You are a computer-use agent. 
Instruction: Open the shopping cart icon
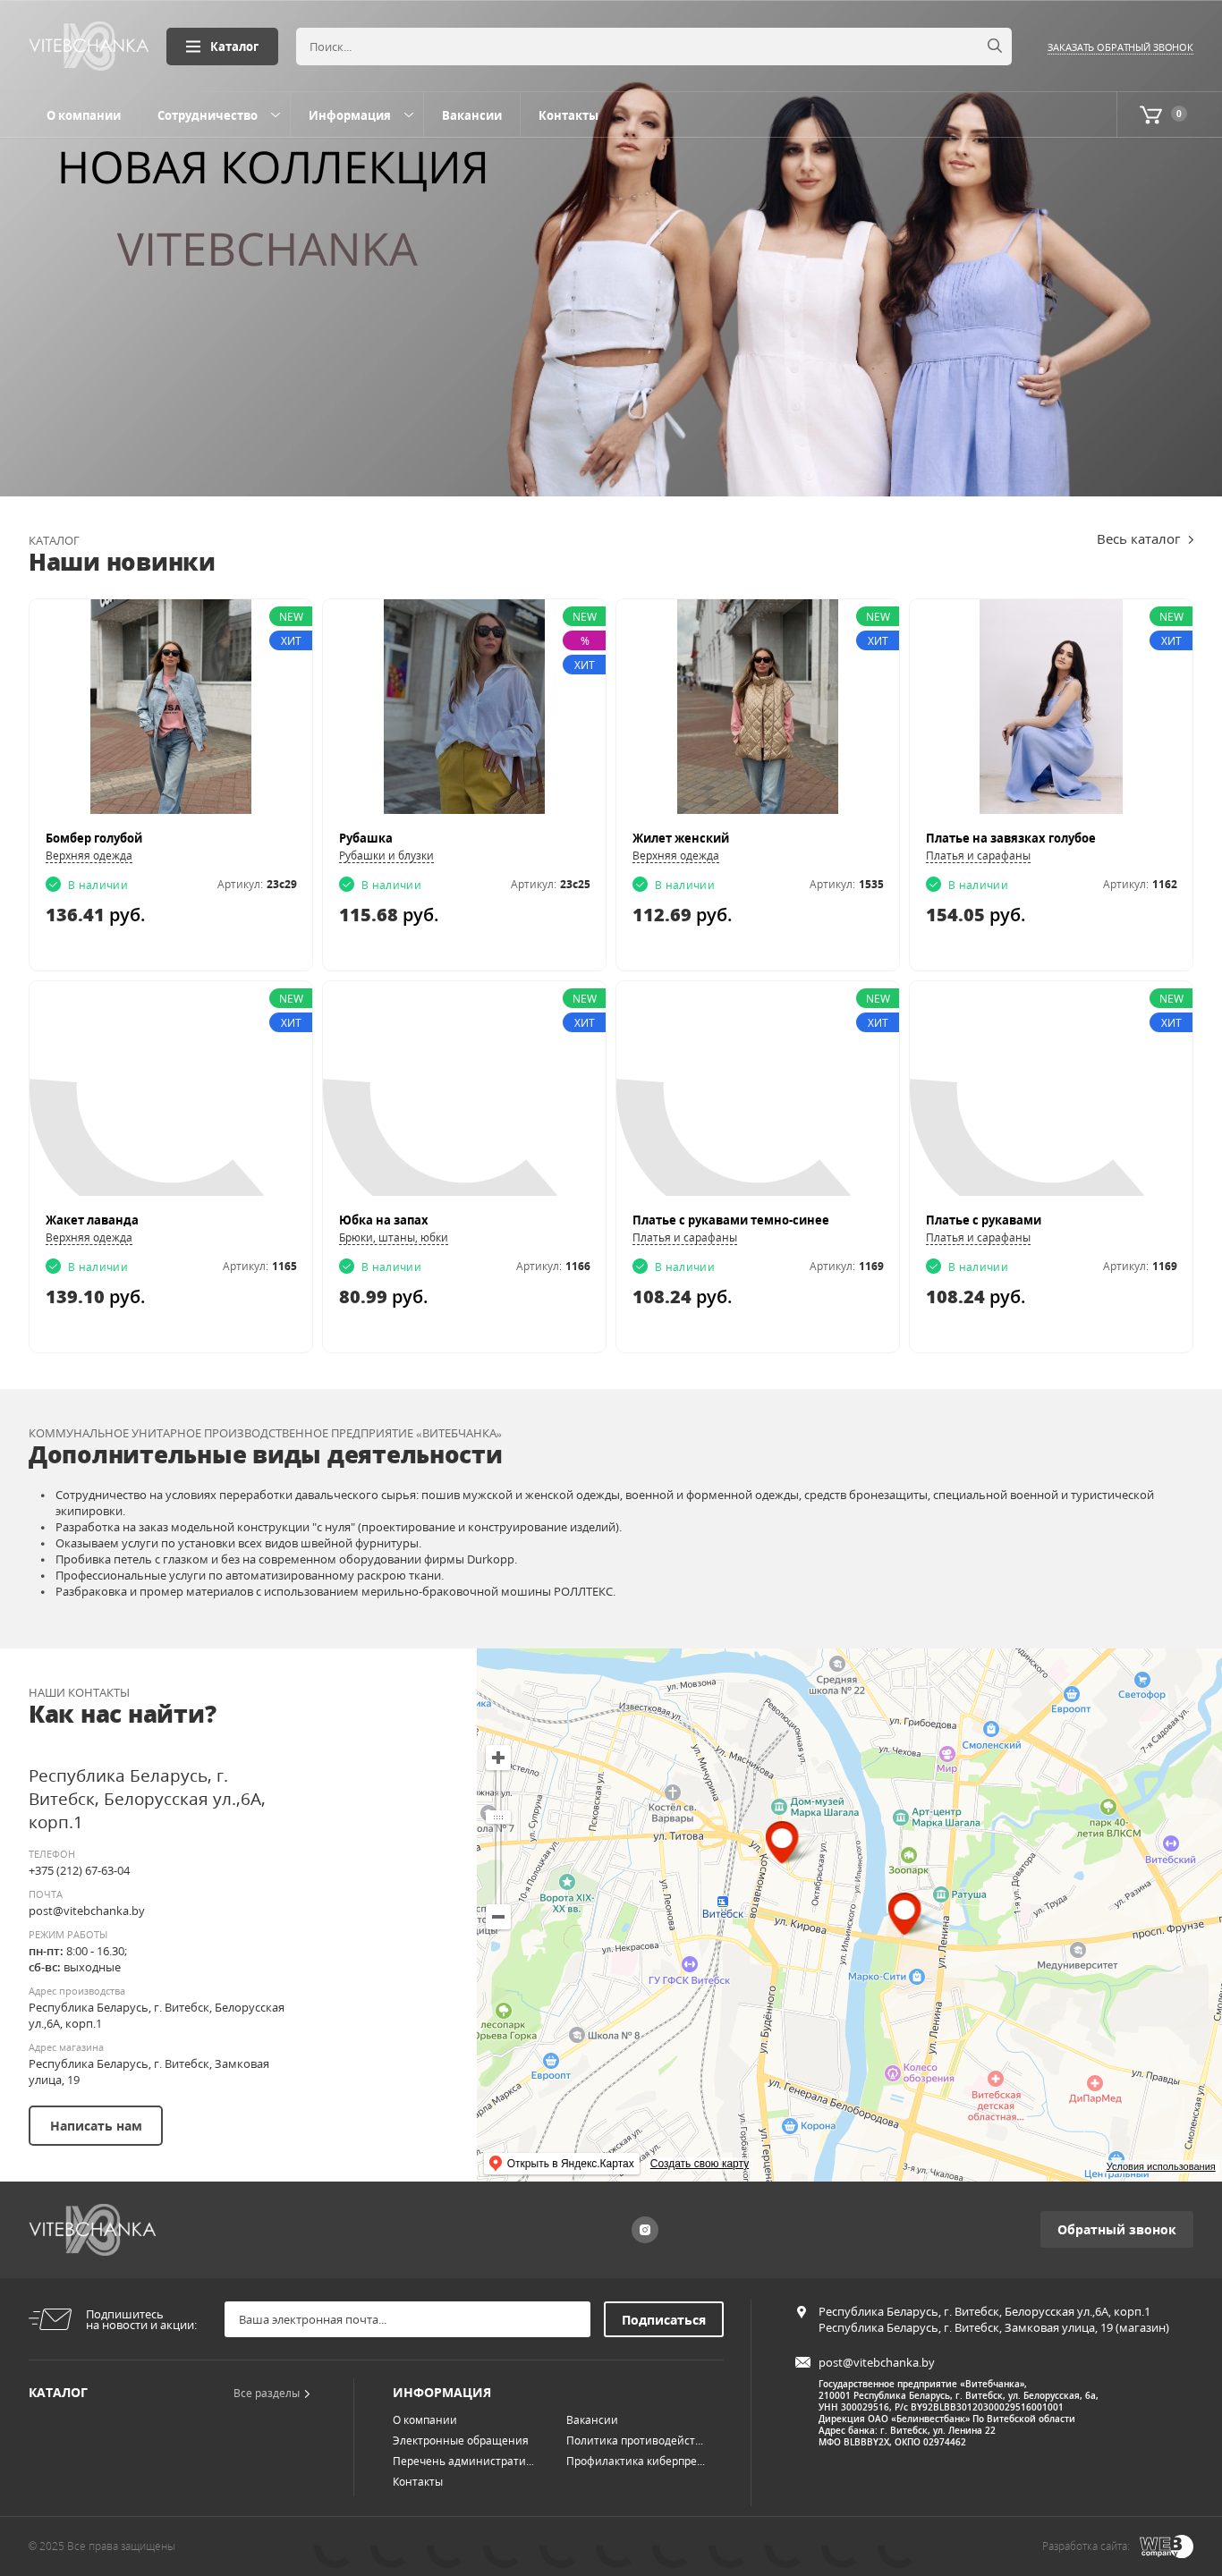(1151, 115)
